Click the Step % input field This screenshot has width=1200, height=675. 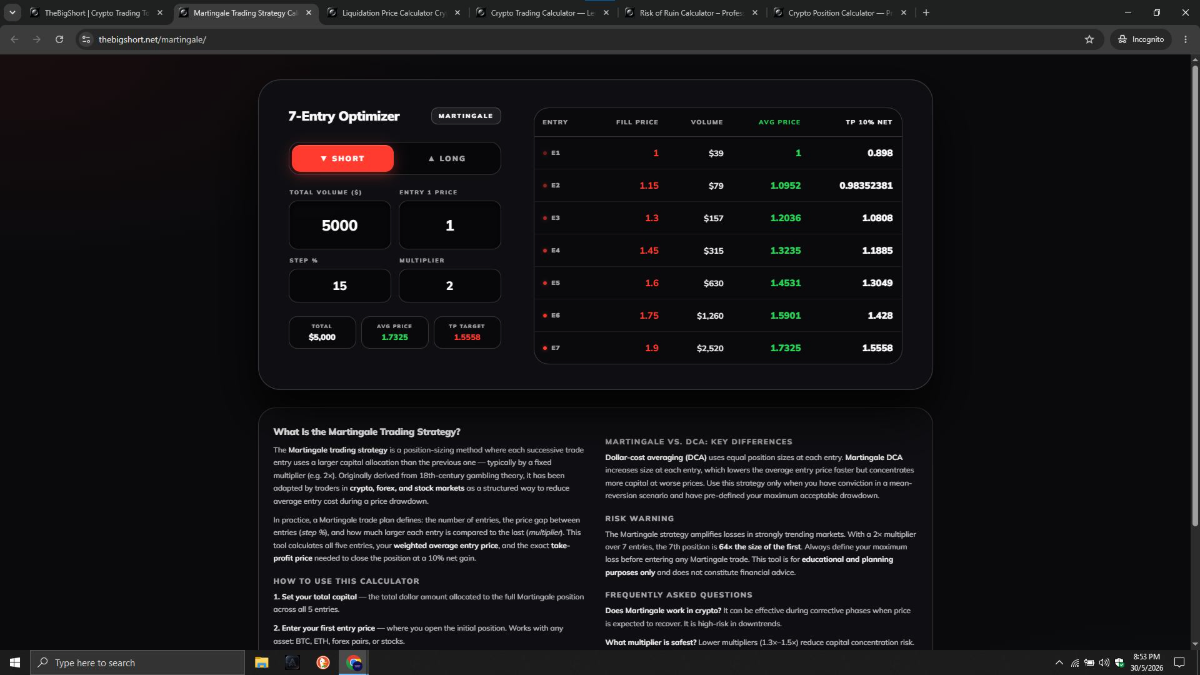click(x=340, y=285)
